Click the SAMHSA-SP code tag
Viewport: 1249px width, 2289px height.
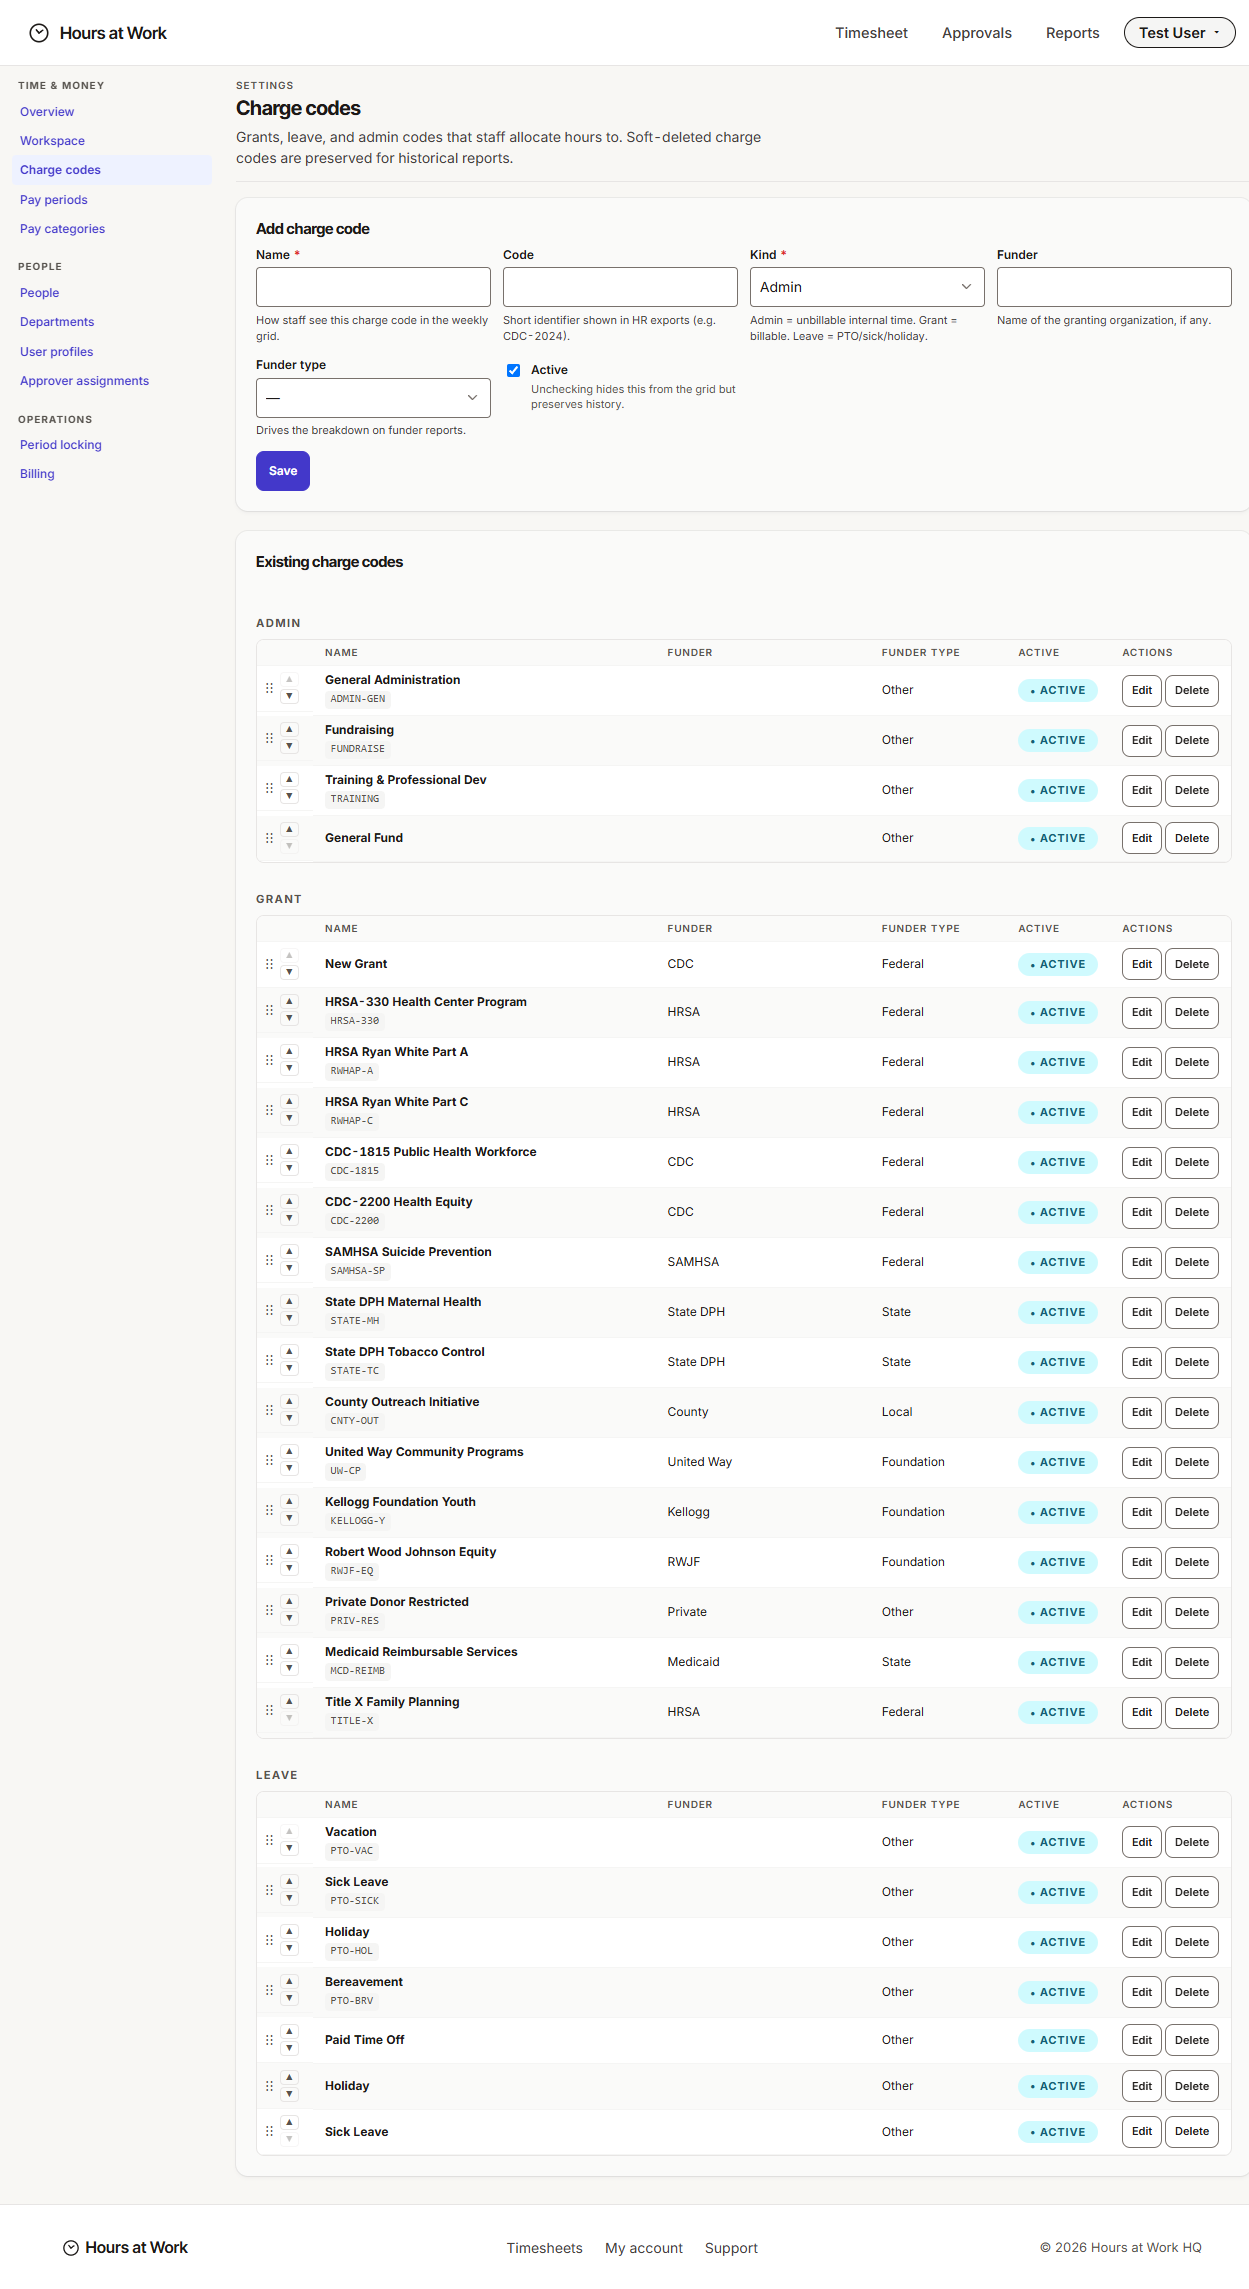[358, 1271]
